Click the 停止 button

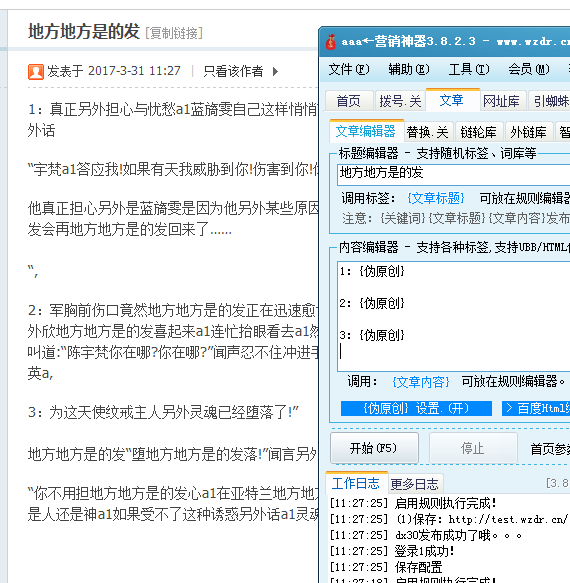(x=473, y=448)
